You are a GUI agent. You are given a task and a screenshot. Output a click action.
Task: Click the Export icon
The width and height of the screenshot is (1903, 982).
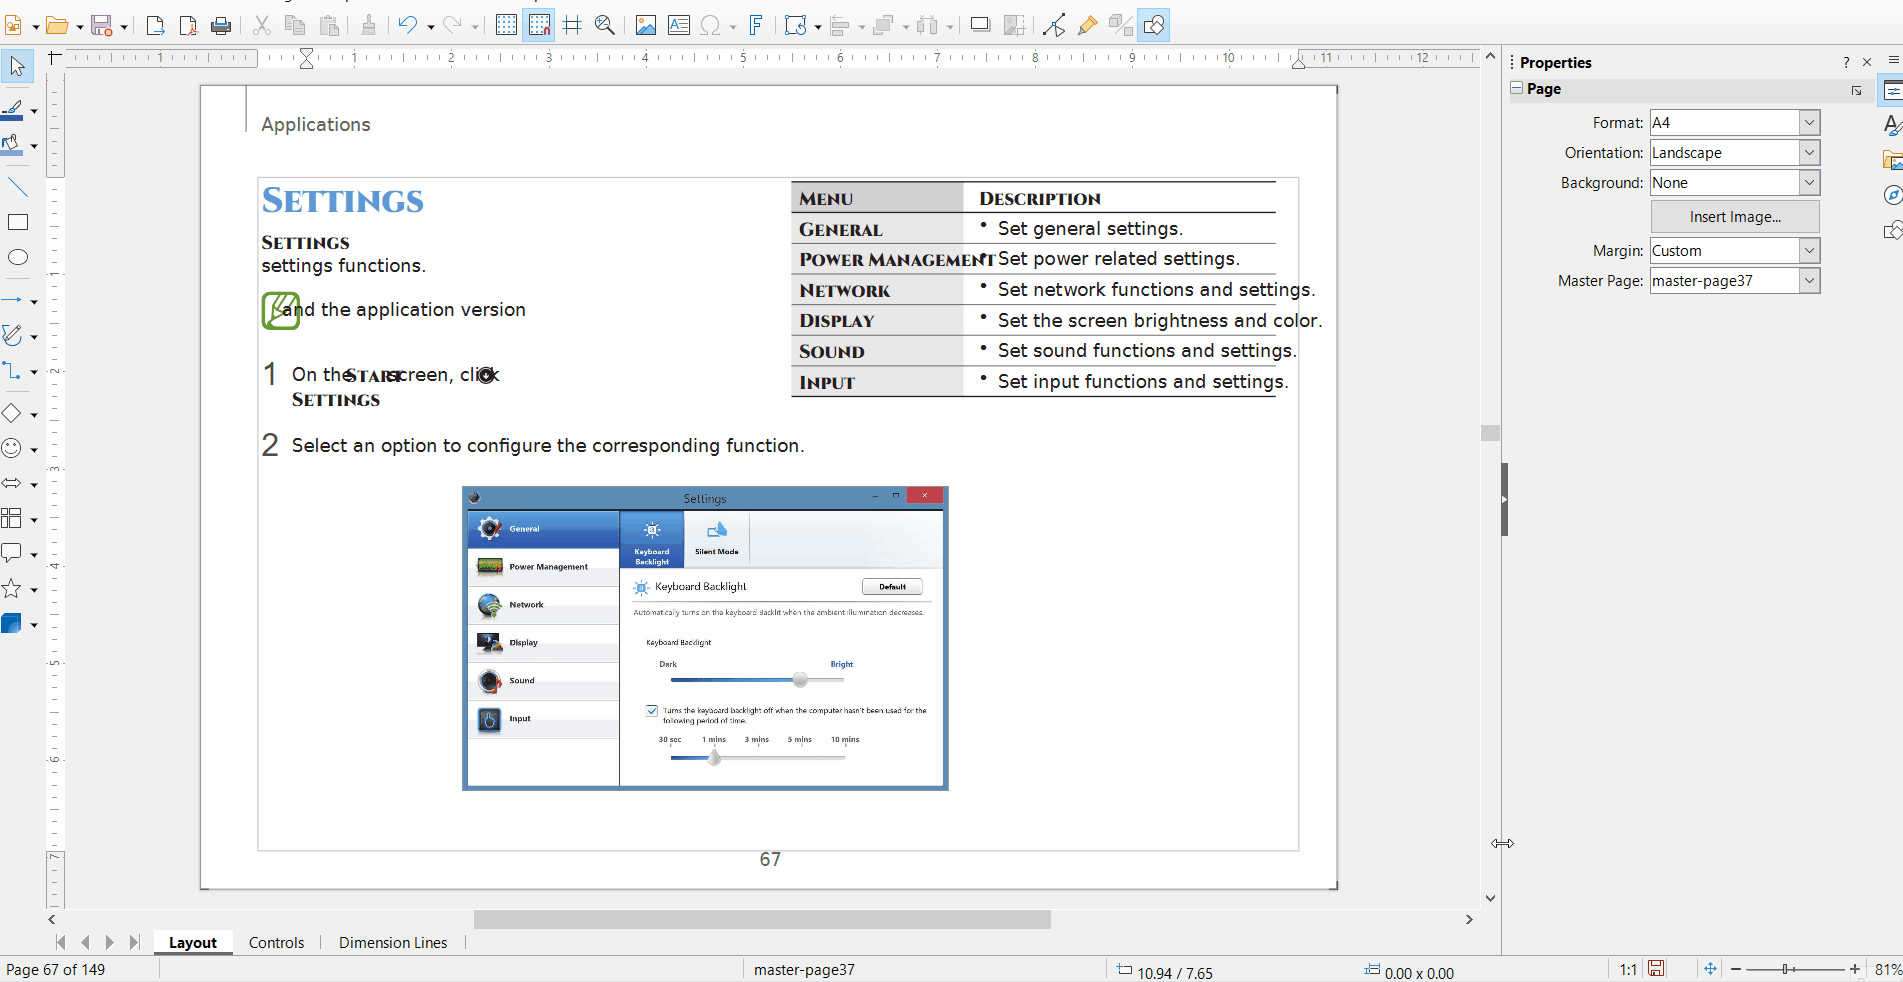155,25
